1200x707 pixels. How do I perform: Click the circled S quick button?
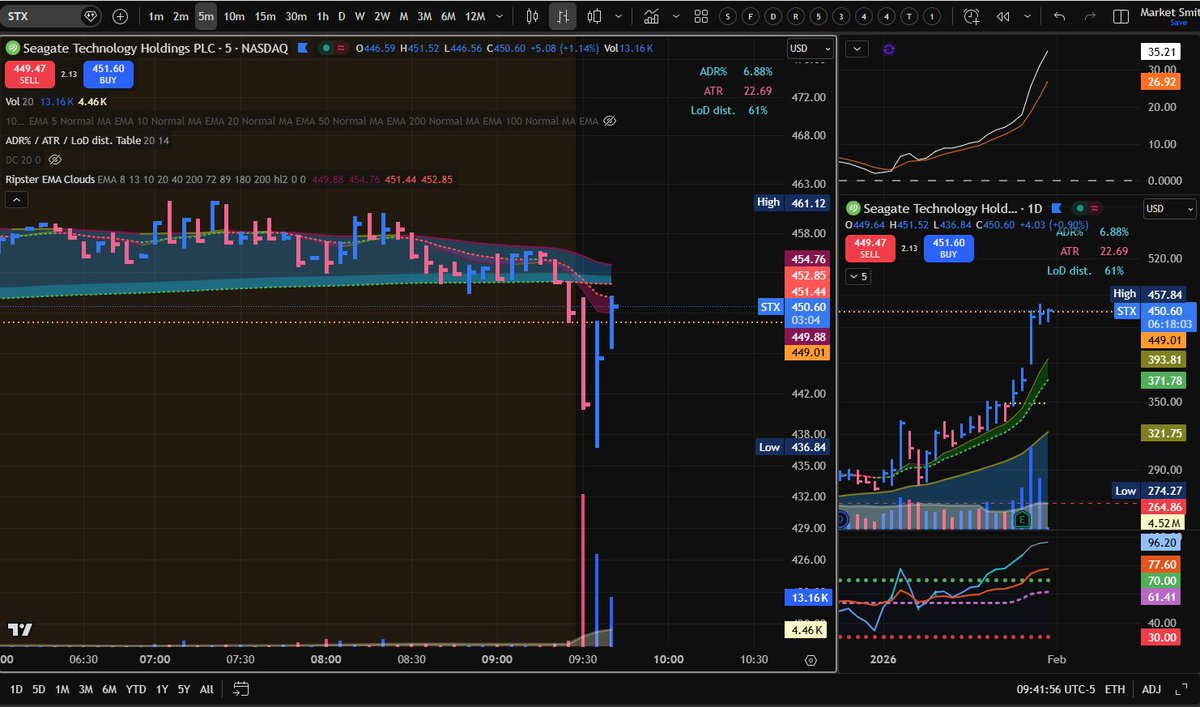[727, 16]
